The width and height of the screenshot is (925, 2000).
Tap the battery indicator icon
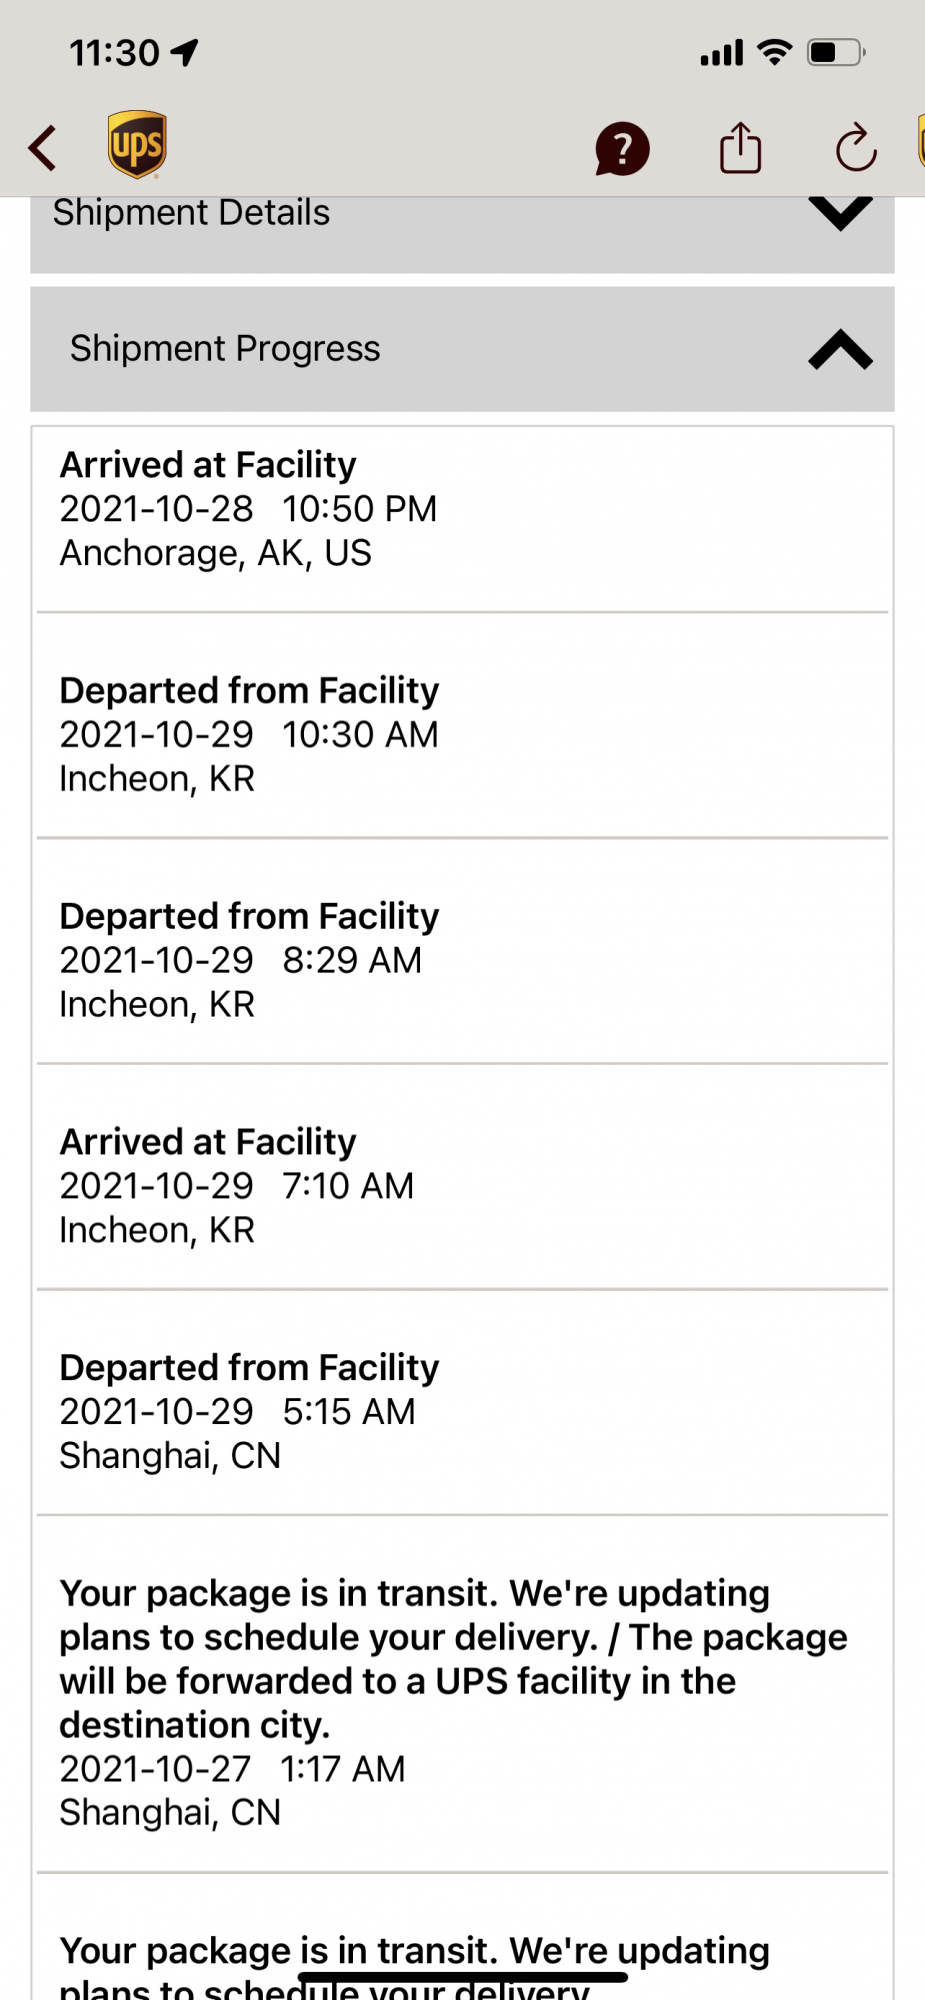coord(836,52)
